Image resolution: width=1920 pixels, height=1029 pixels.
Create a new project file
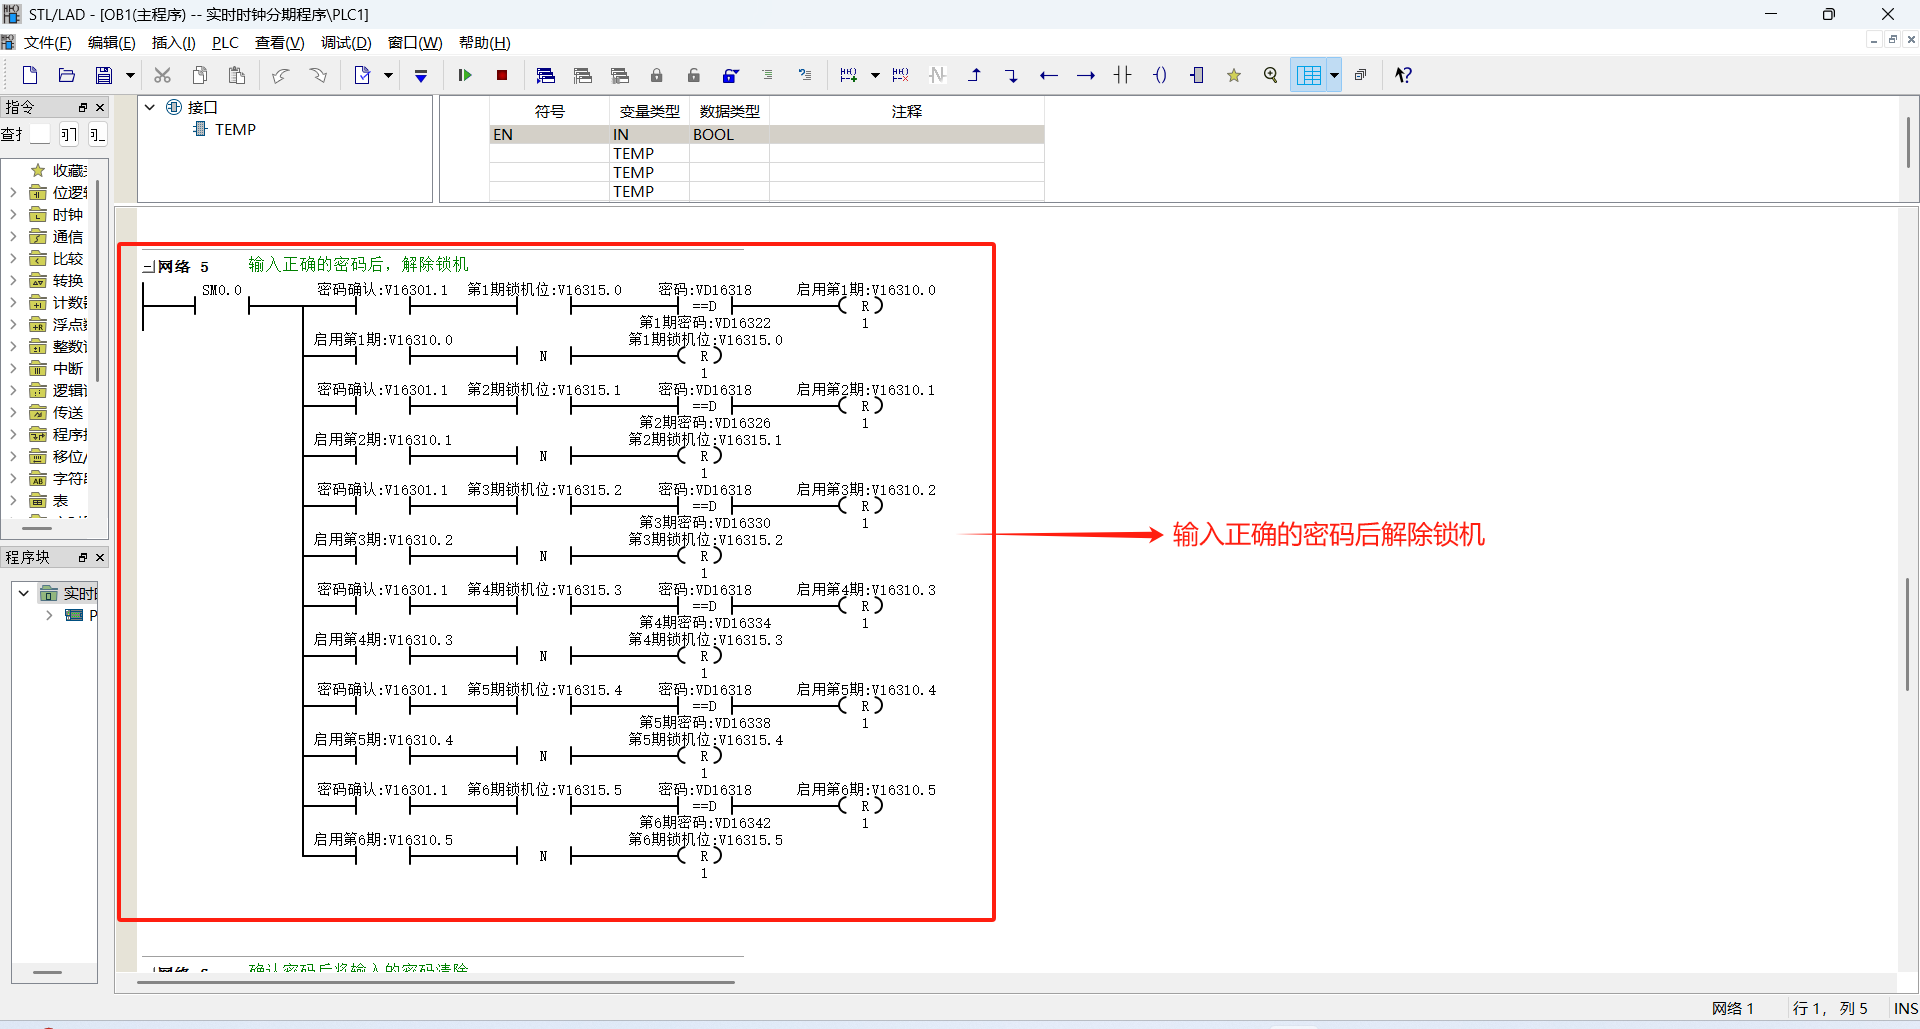(30, 75)
